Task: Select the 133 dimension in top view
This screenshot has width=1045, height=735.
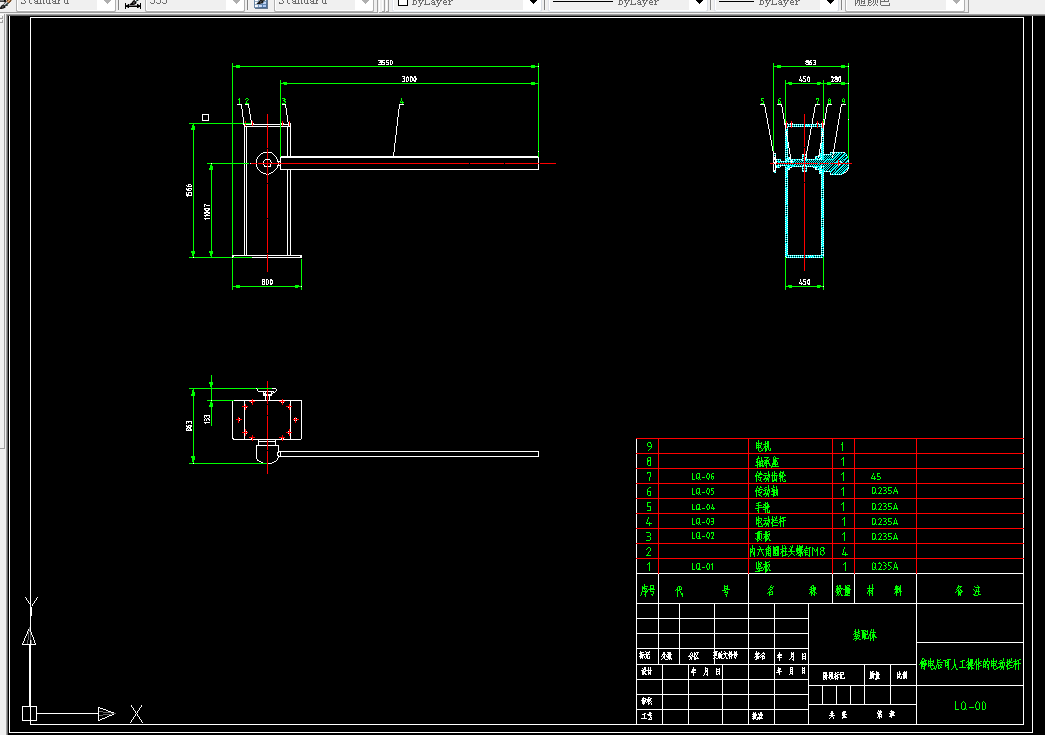Action: (207, 419)
